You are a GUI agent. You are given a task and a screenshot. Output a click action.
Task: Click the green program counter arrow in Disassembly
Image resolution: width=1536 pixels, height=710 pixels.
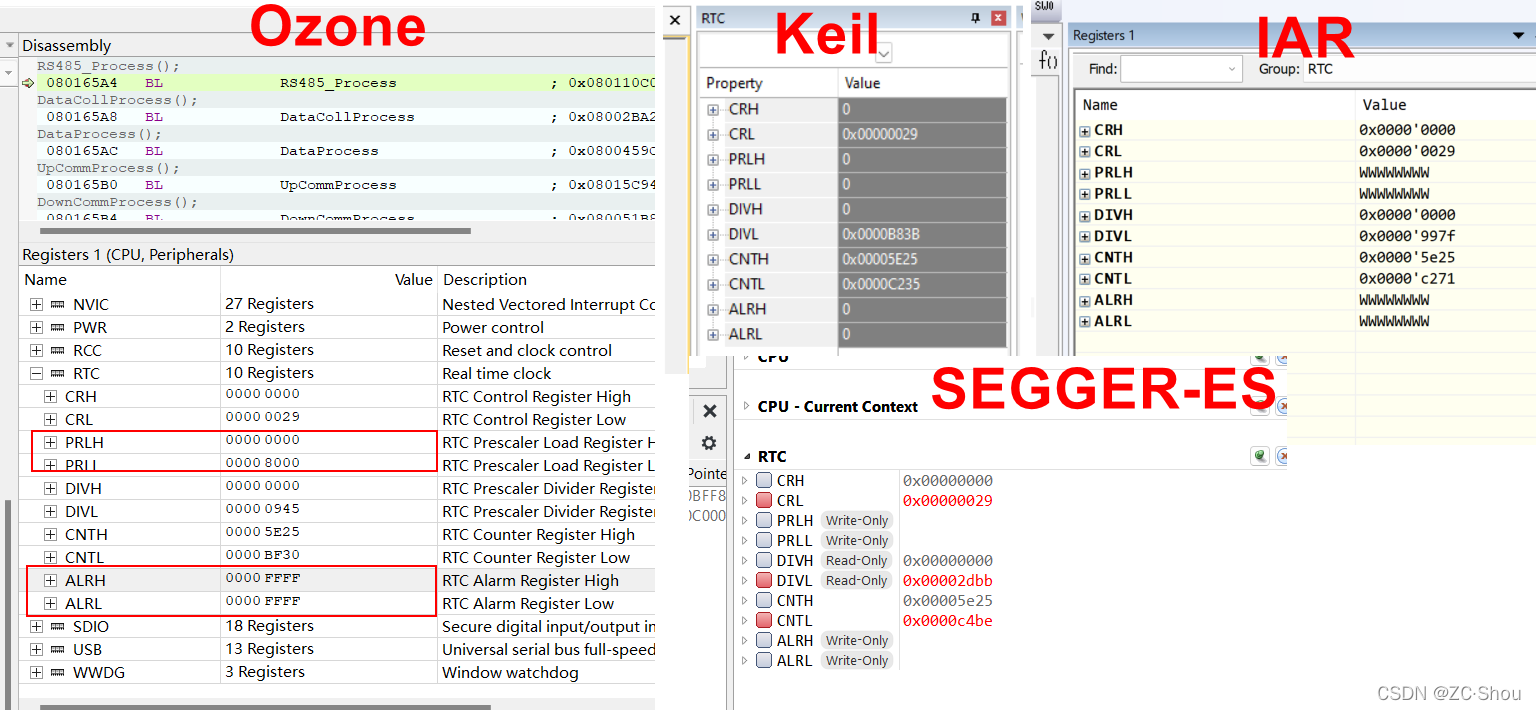(28, 83)
